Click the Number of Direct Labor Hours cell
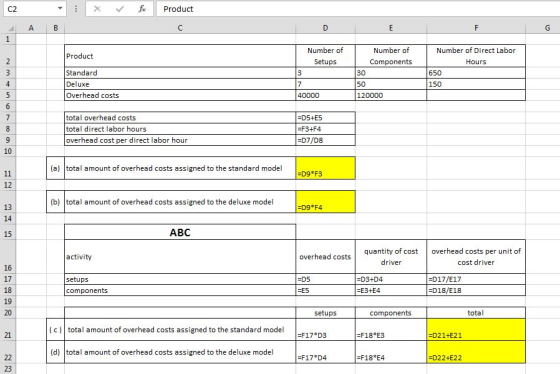The image size is (560, 374). [476, 56]
